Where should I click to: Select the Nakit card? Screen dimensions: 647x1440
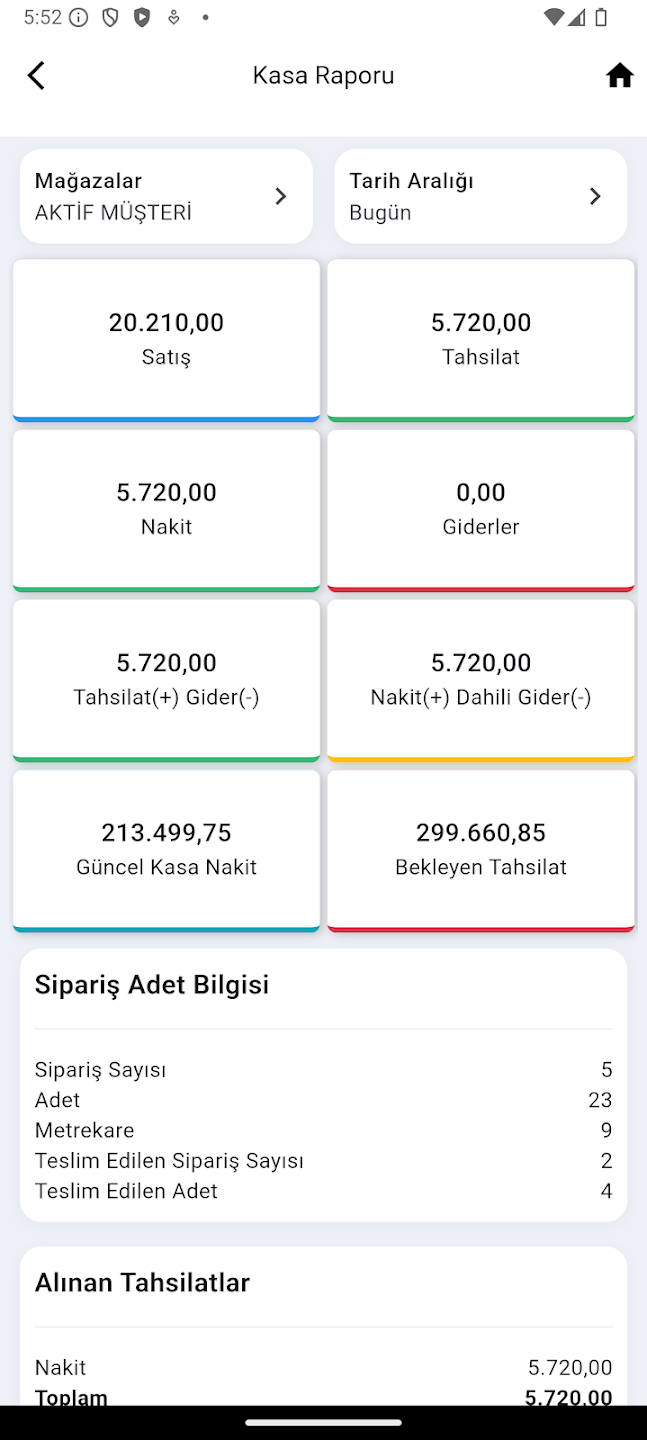click(x=166, y=509)
